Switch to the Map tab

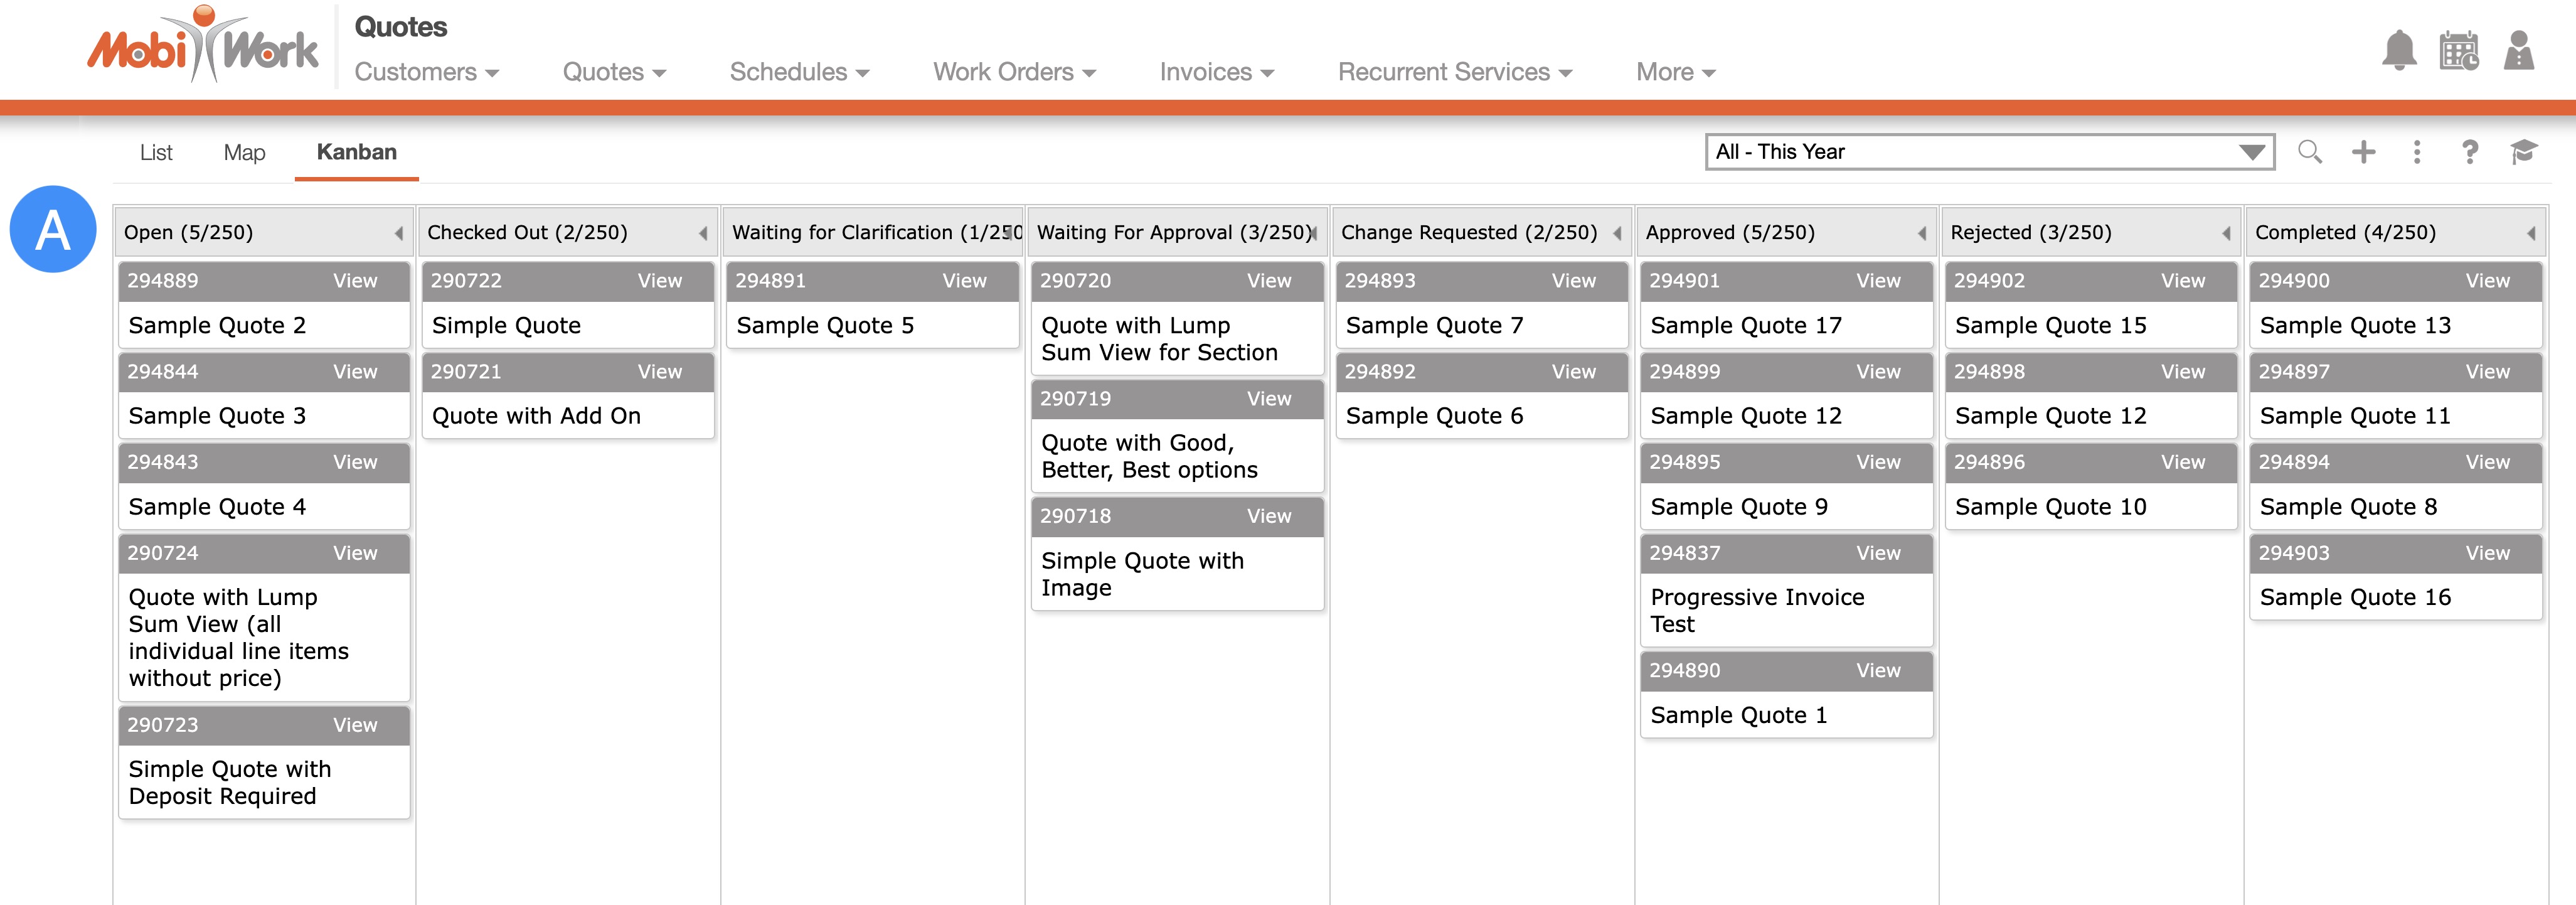click(244, 152)
